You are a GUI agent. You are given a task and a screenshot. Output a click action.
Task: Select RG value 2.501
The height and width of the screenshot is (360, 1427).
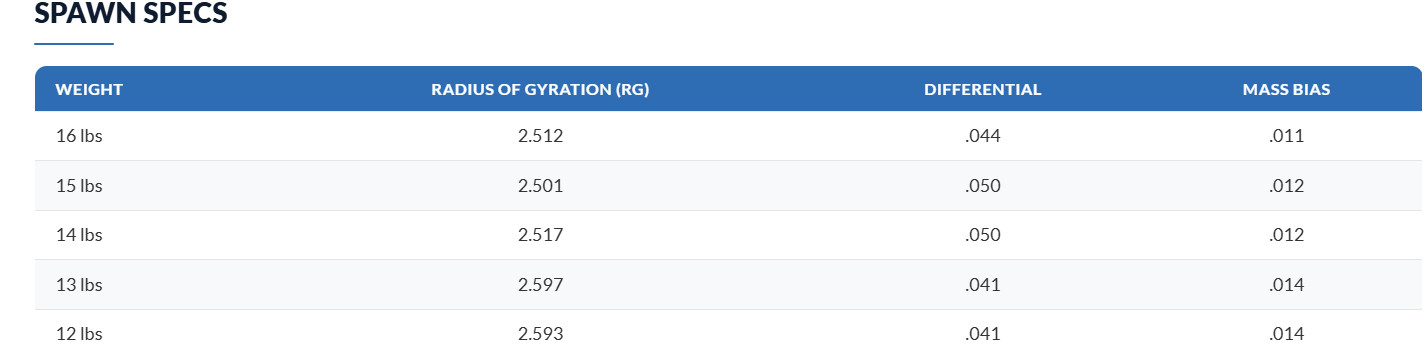click(x=541, y=186)
